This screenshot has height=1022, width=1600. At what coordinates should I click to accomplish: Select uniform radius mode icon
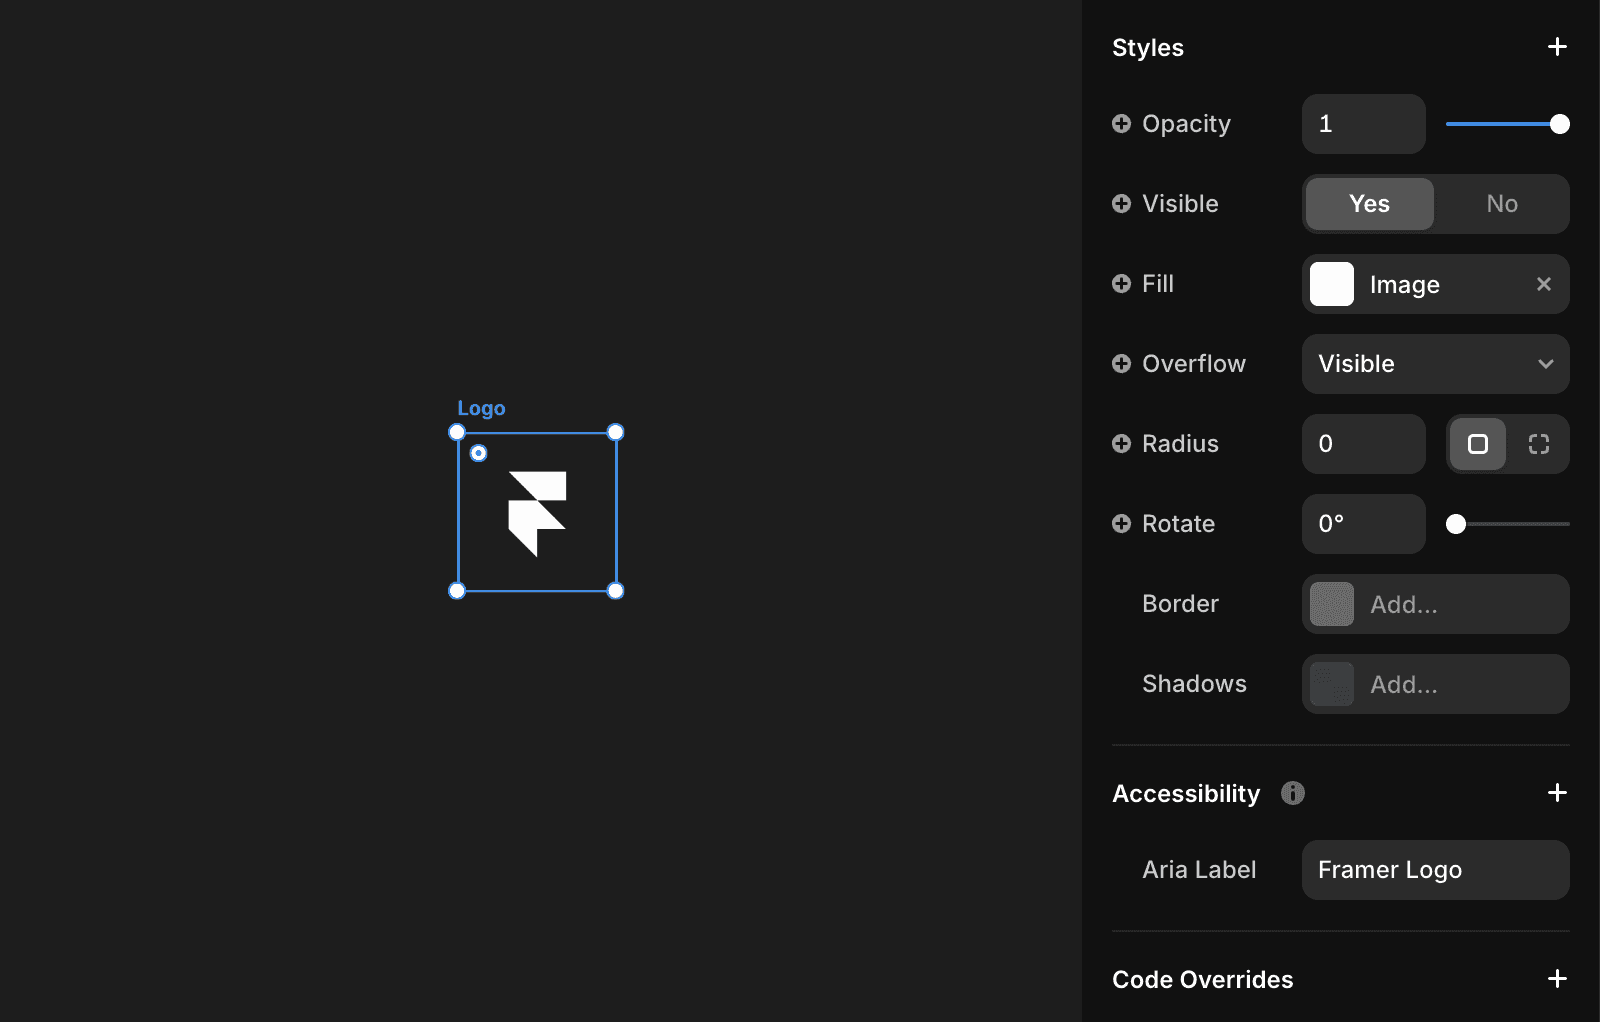point(1478,444)
